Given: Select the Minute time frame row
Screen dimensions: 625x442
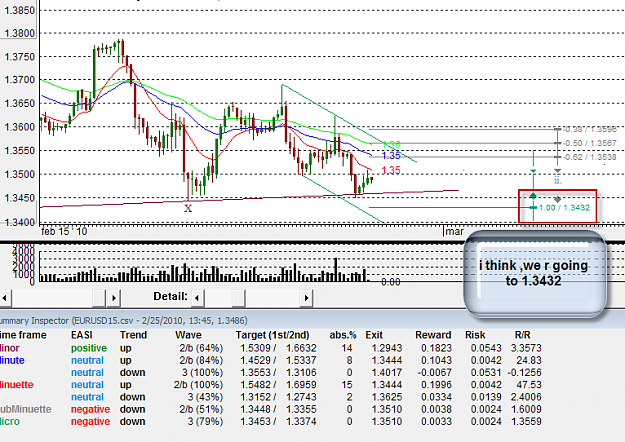Looking at the screenshot, I should (271, 361).
